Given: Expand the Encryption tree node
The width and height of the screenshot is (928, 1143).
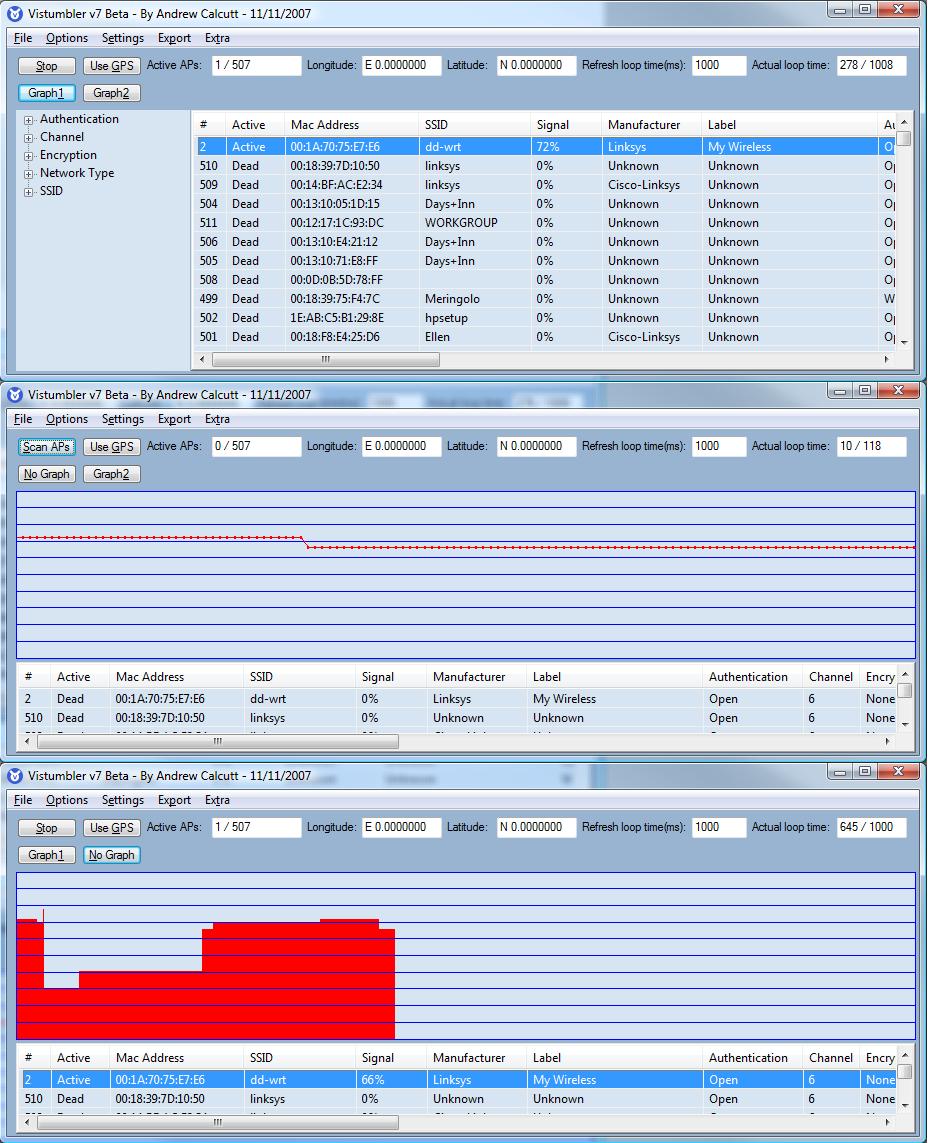Looking at the screenshot, I should (28, 156).
